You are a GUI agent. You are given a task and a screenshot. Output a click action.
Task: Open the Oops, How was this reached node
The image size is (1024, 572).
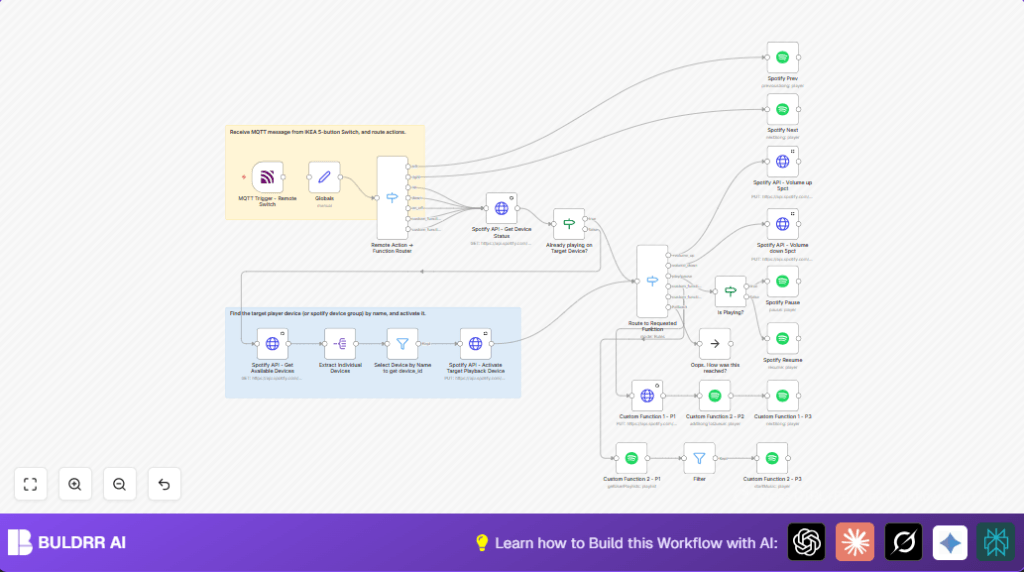click(715, 343)
